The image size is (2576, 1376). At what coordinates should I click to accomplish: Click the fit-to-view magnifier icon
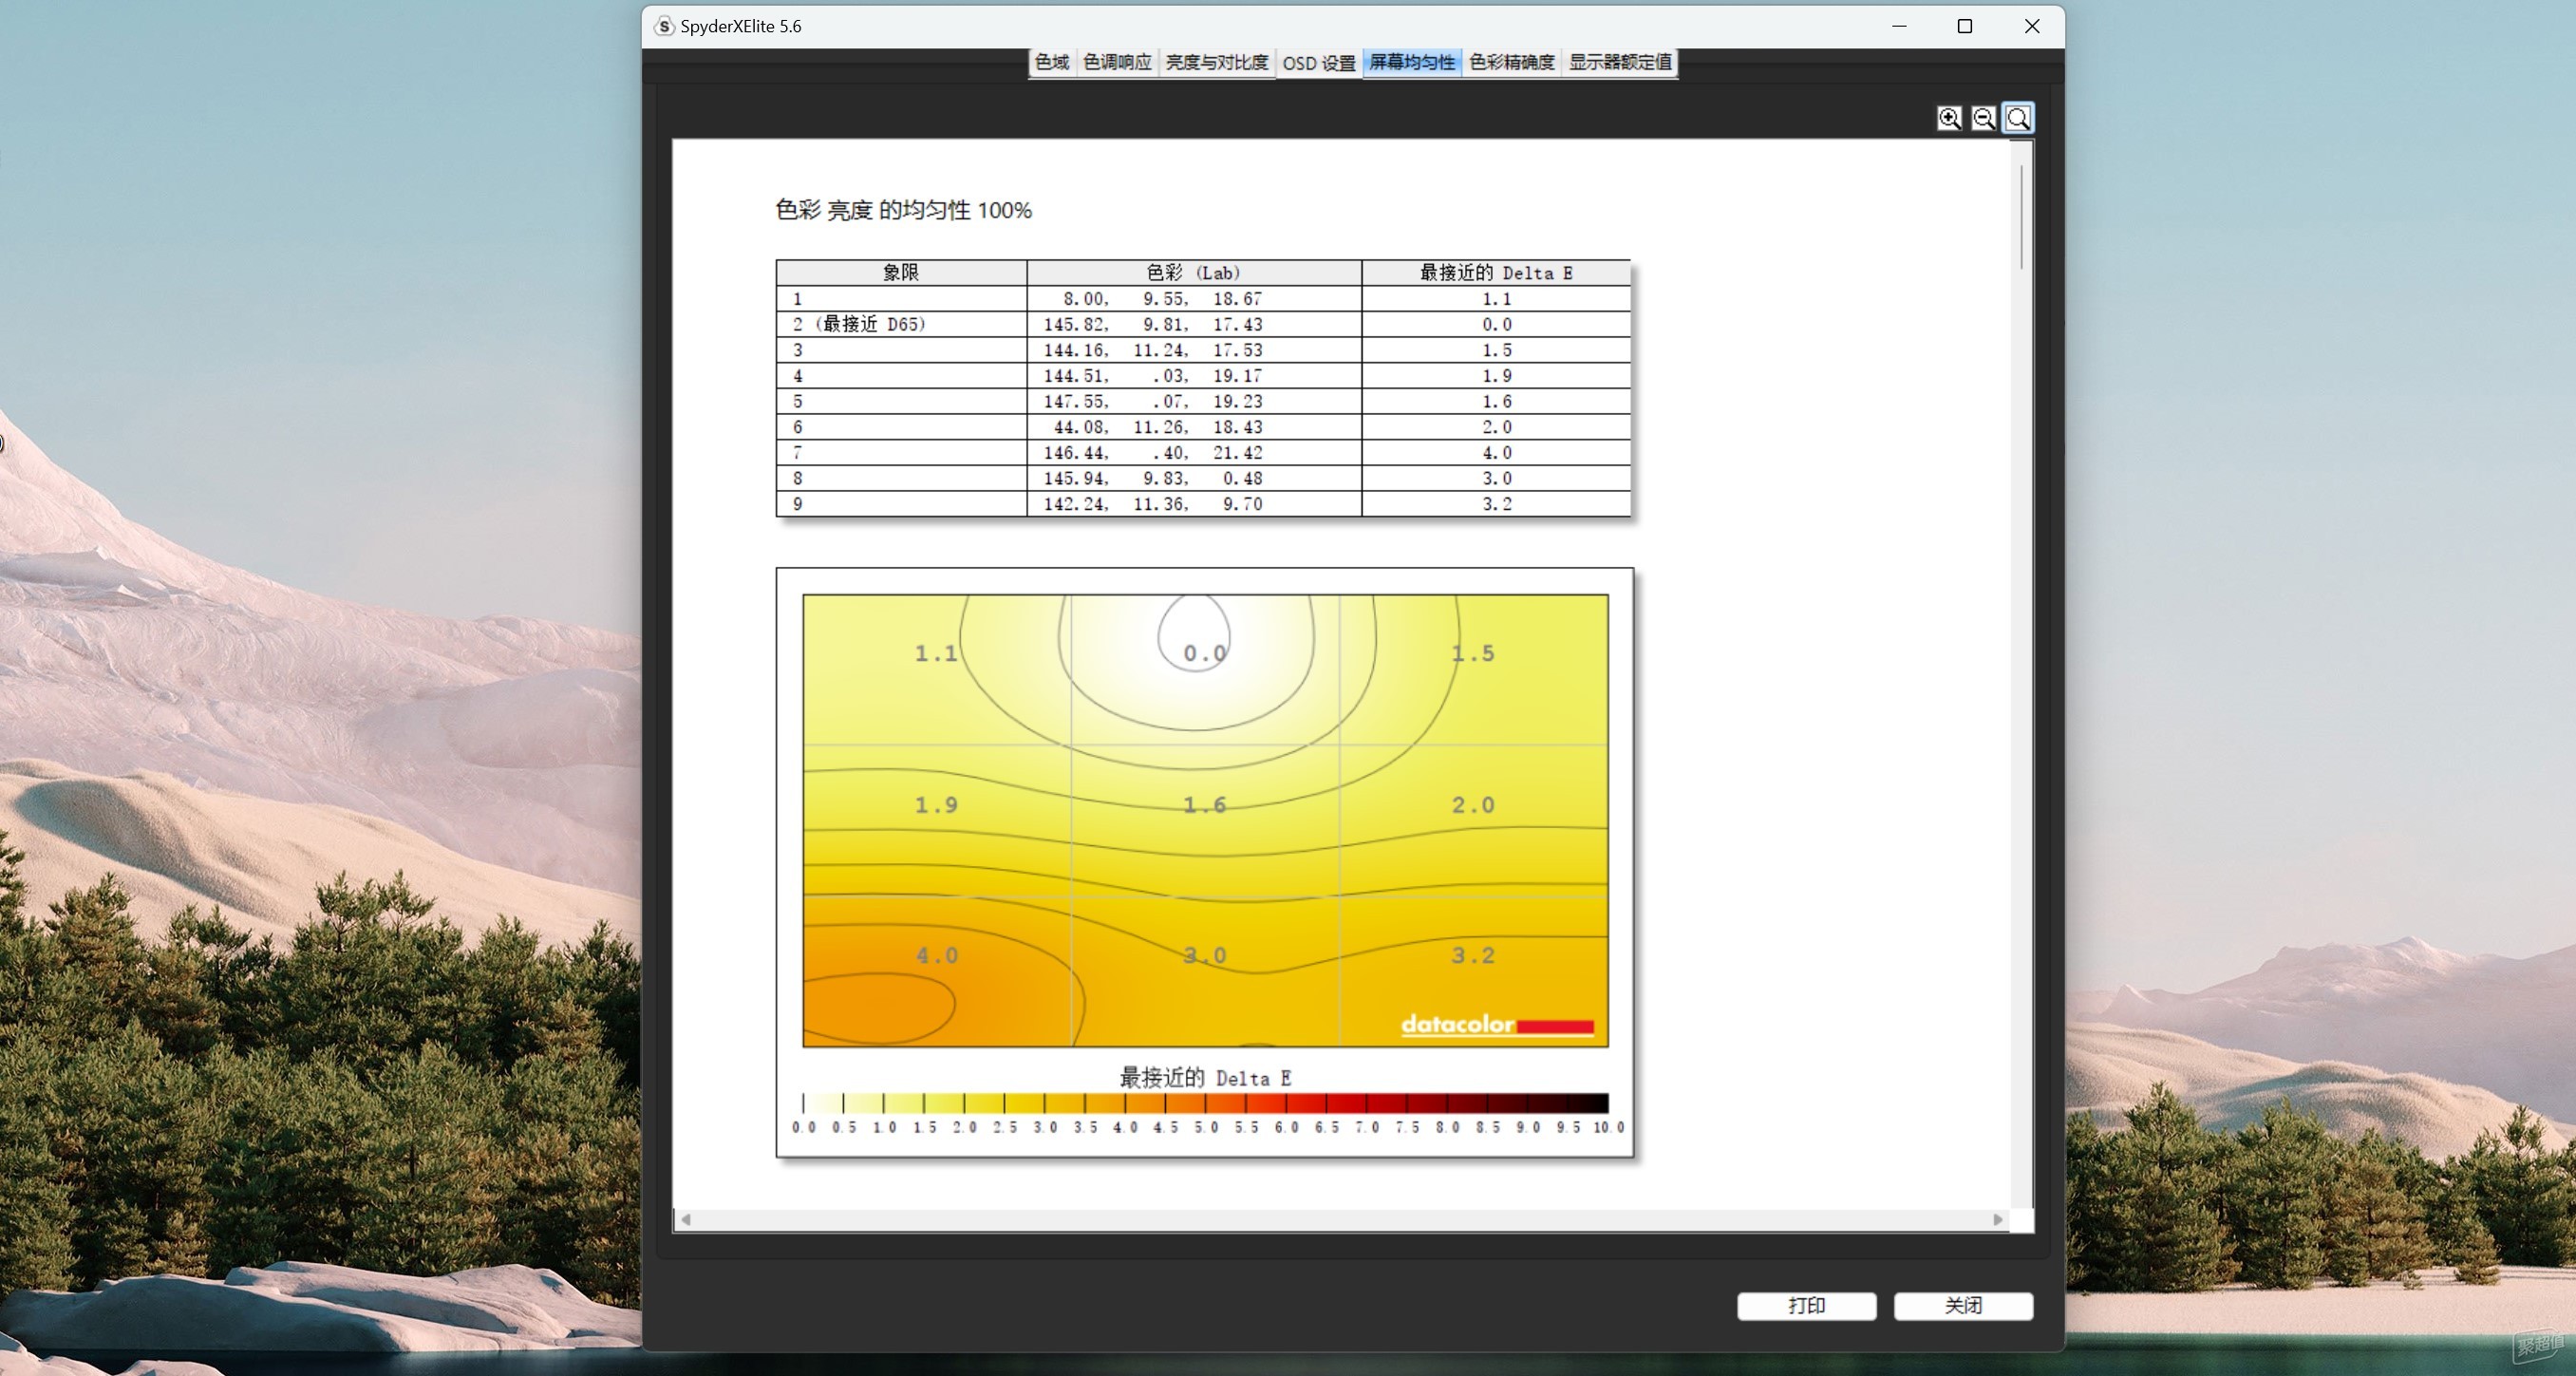click(x=2018, y=118)
